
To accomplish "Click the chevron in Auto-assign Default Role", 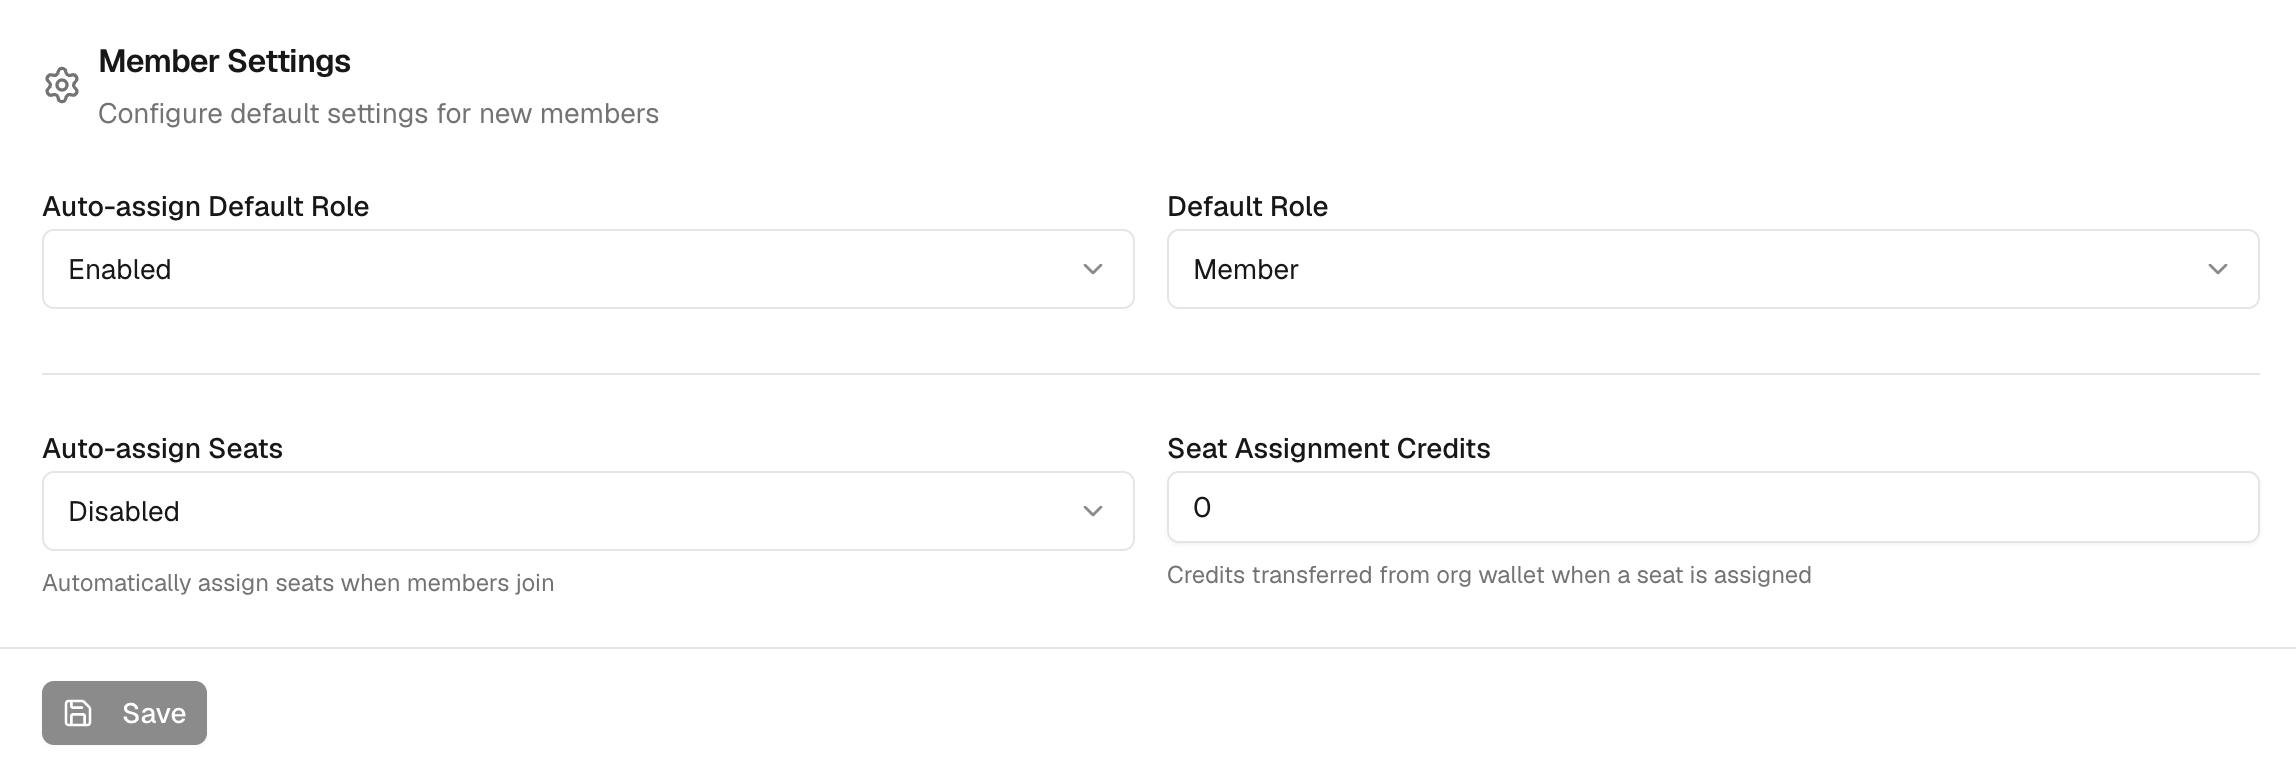I will click(x=1092, y=269).
